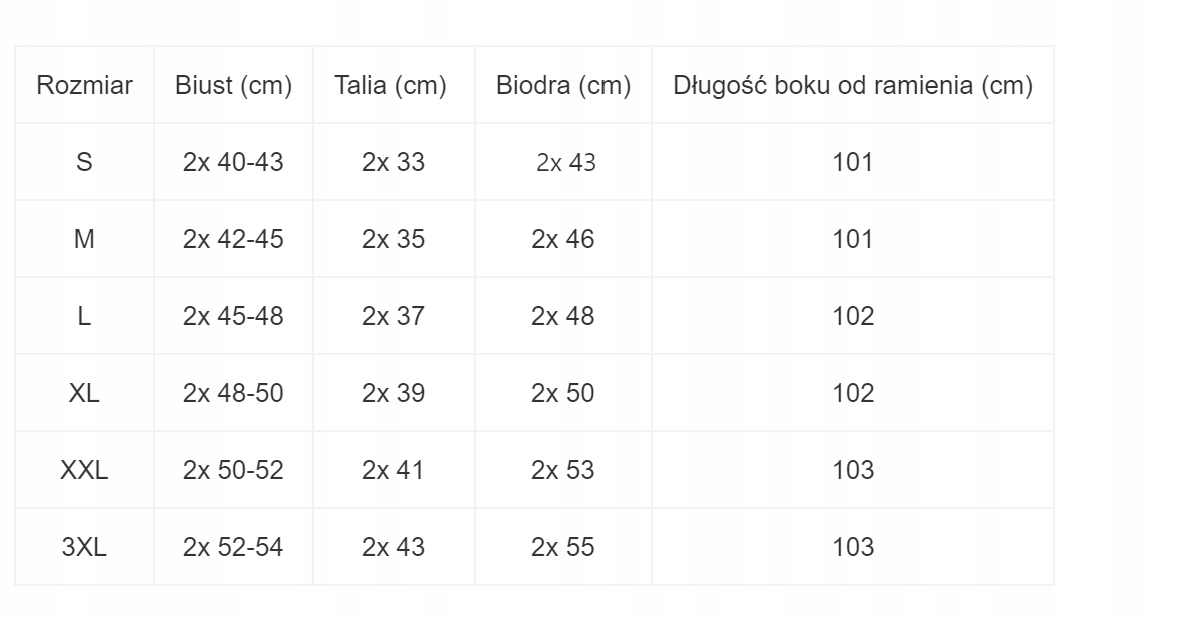The height and width of the screenshot is (618, 1204).
Task: Select the 3XL size row label
Action: tap(84, 547)
